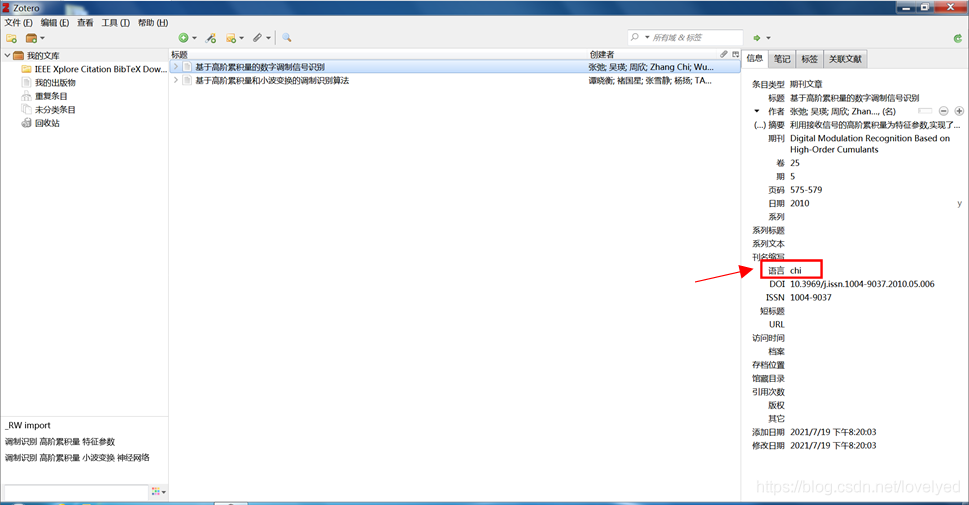
Task: Switch to the 信息 tab
Action: click(755, 59)
